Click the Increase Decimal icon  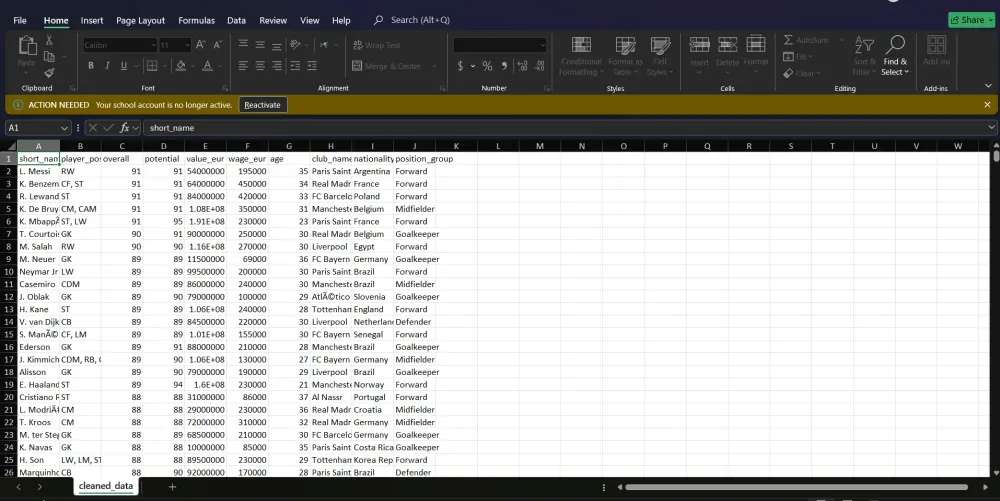(522, 66)
